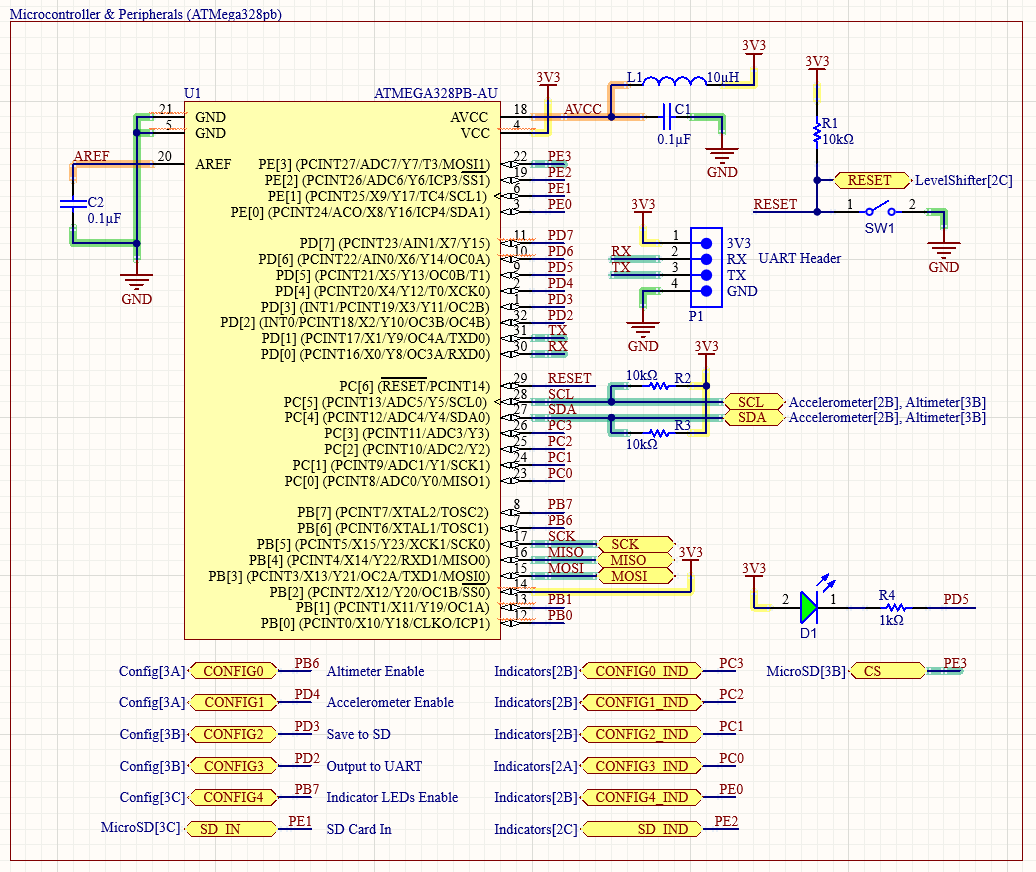
Task: Select the SD_IND port
Action: [642, 829]
